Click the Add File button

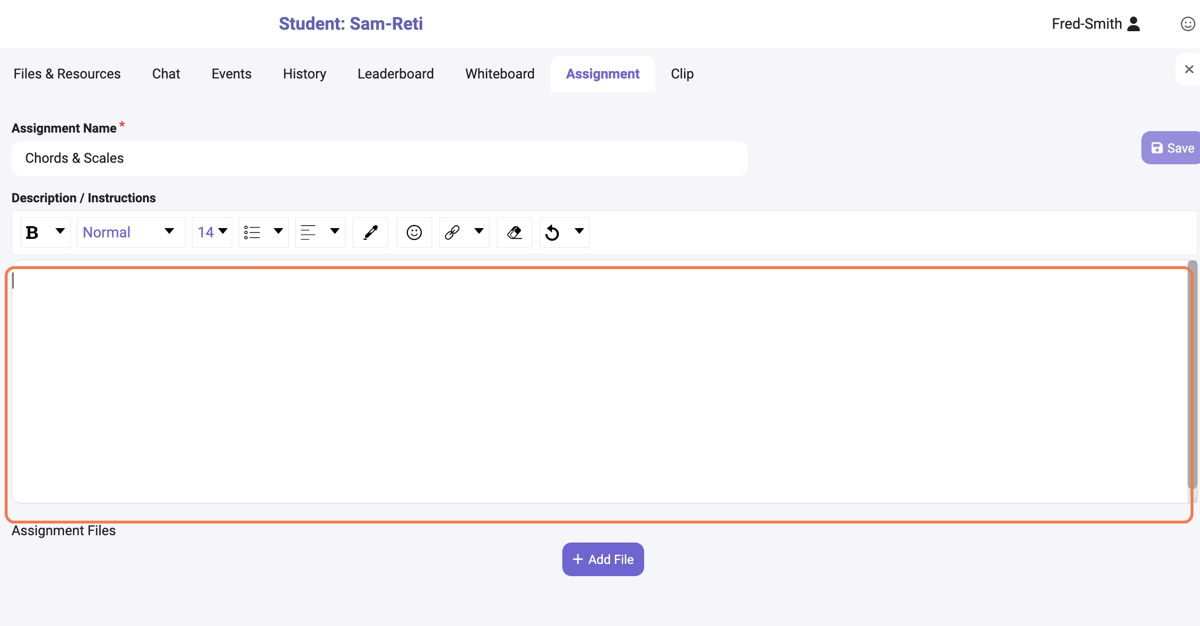click(603, 559)
